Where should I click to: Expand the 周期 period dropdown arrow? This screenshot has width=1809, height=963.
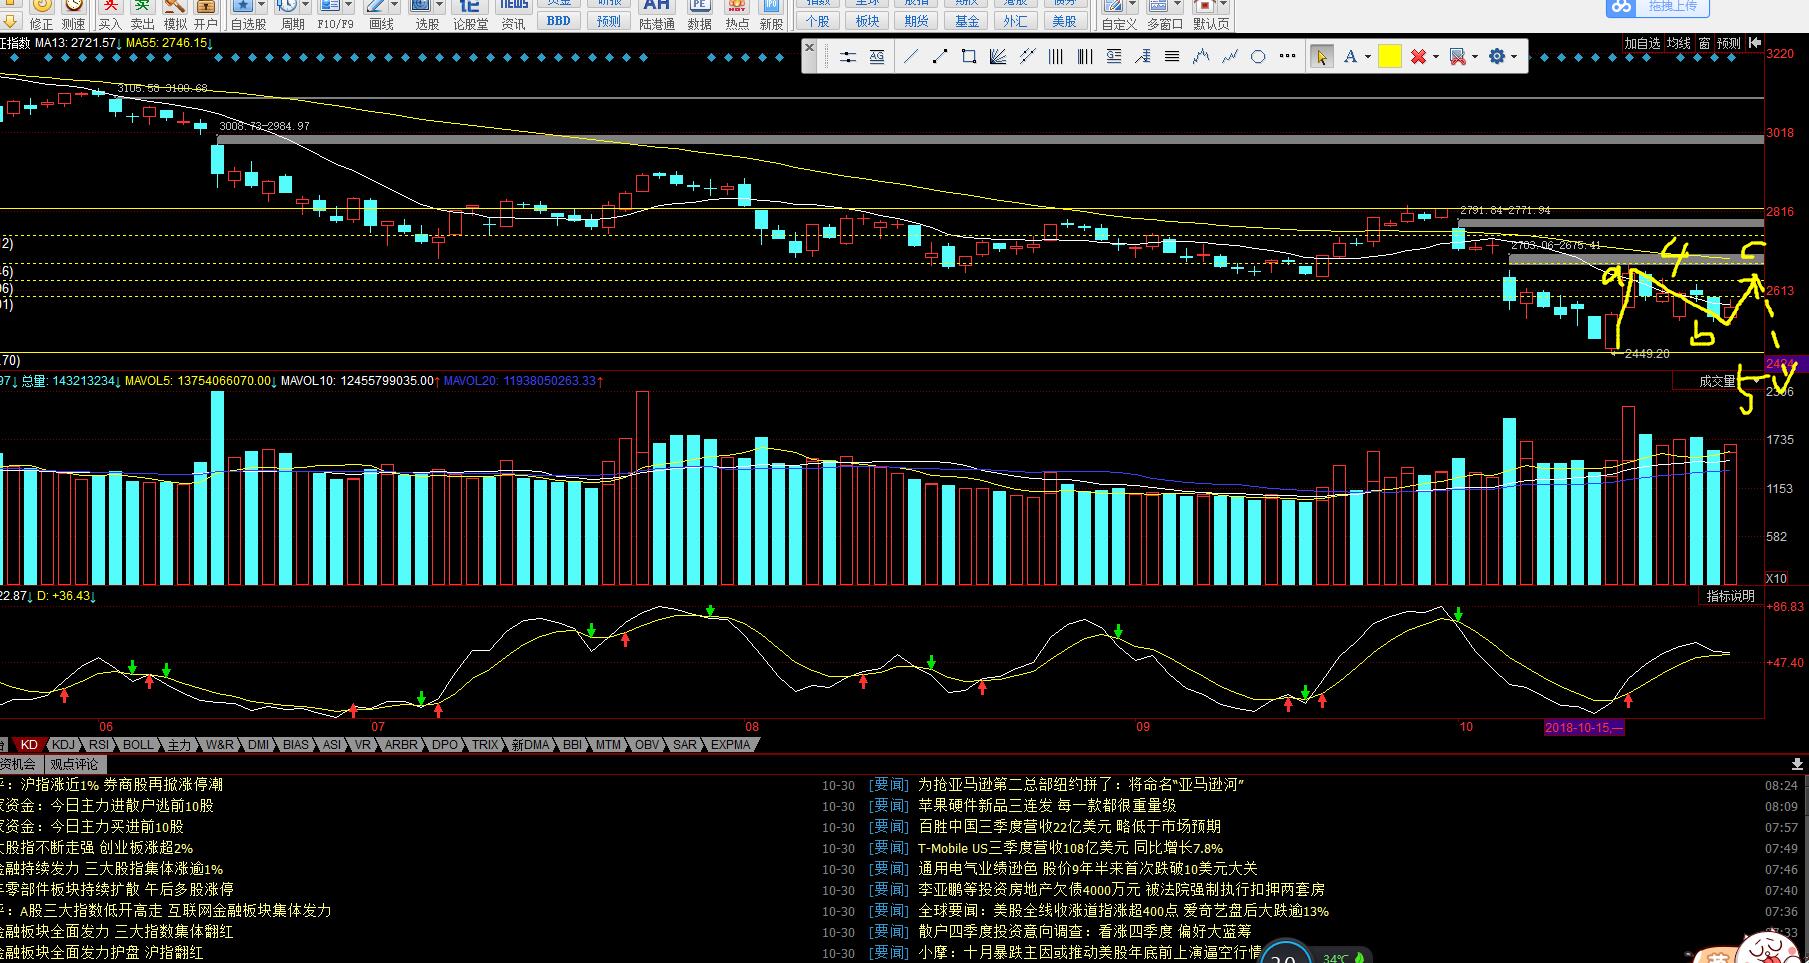[307, 5]
